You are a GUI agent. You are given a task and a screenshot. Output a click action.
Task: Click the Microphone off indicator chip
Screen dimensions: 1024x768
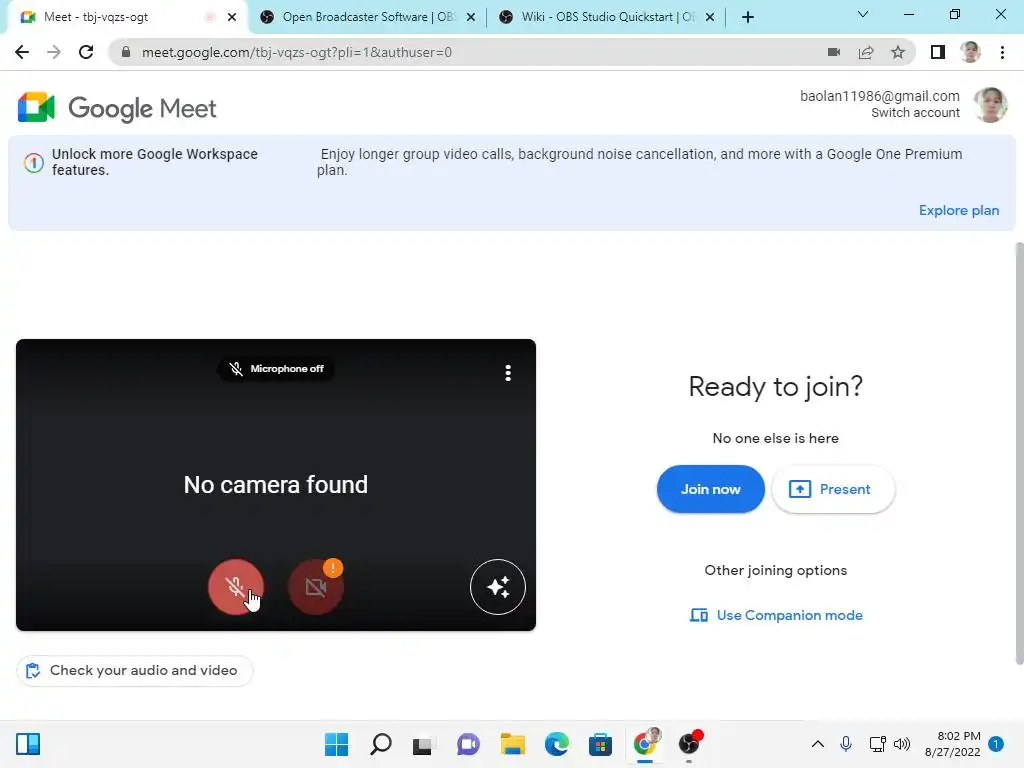coord(276,369)
